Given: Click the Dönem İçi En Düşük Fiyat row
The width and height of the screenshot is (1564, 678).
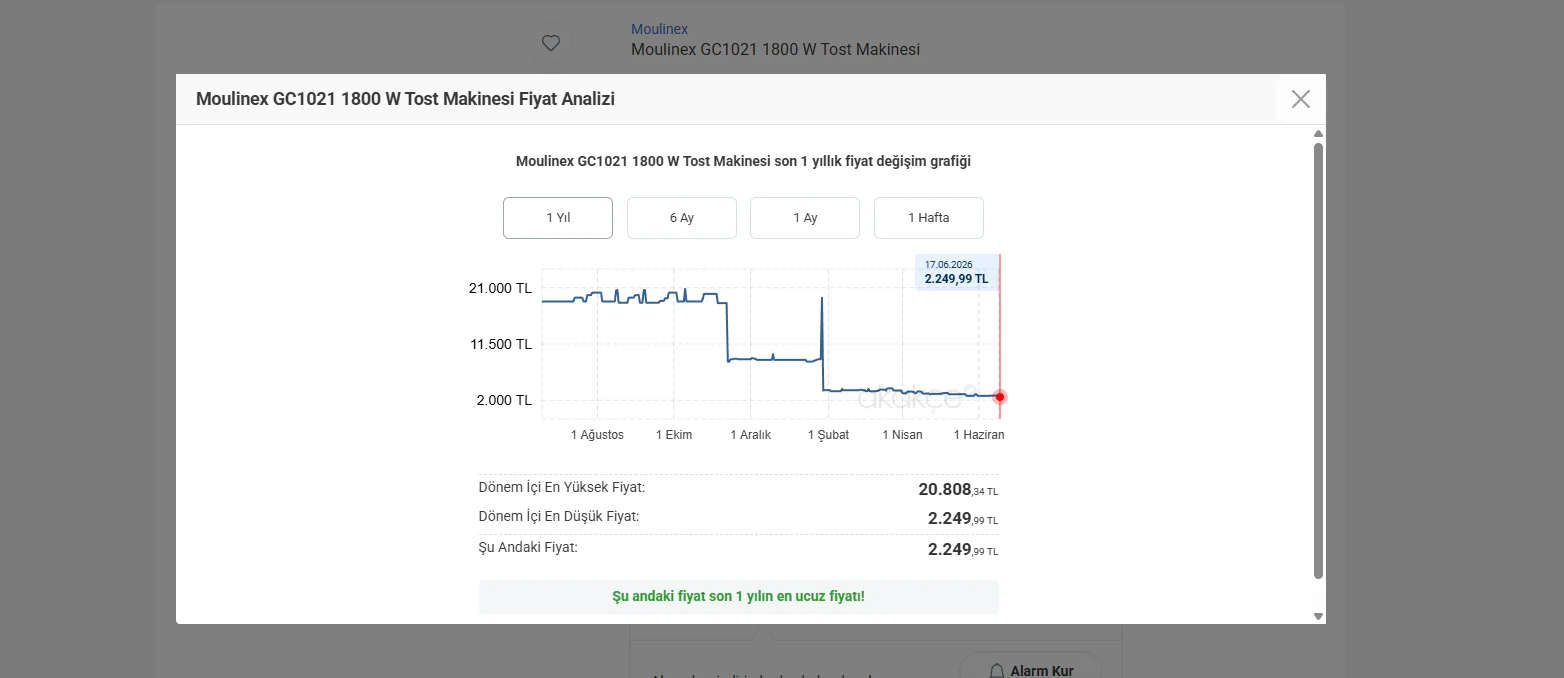Looking at the screenshot, I should tap(739, 518).
